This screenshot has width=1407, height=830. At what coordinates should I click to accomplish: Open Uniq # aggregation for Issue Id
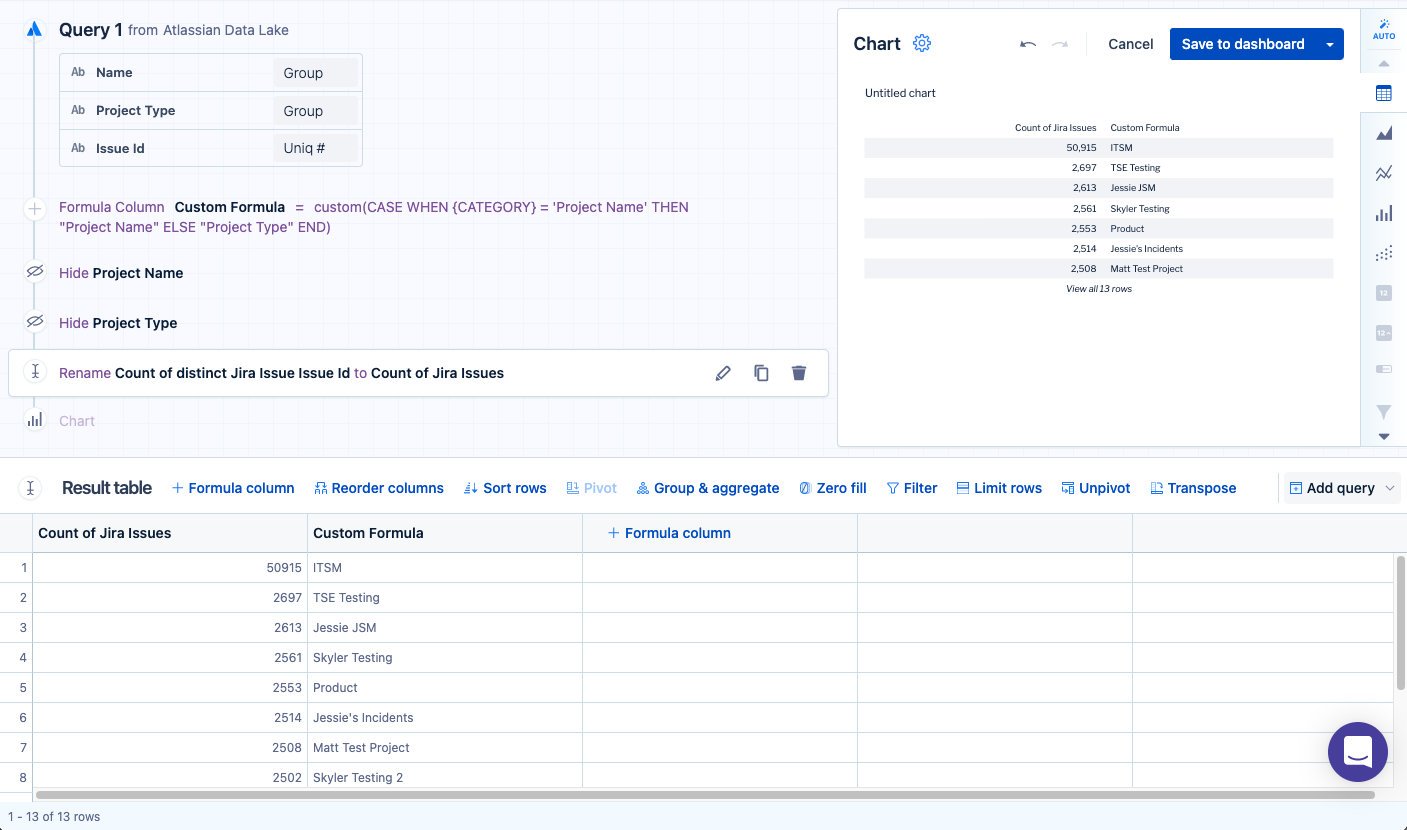315,149
